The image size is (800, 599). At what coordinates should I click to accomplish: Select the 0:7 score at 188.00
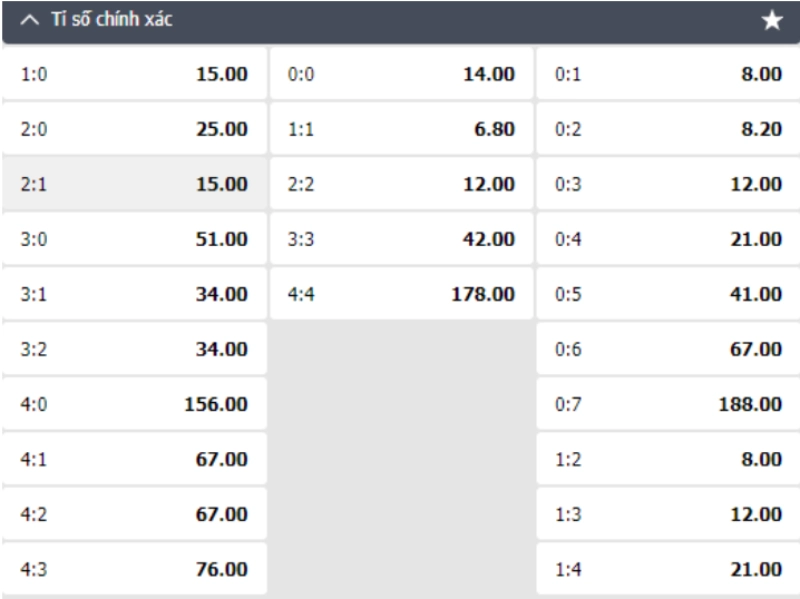tap(668, 404)
